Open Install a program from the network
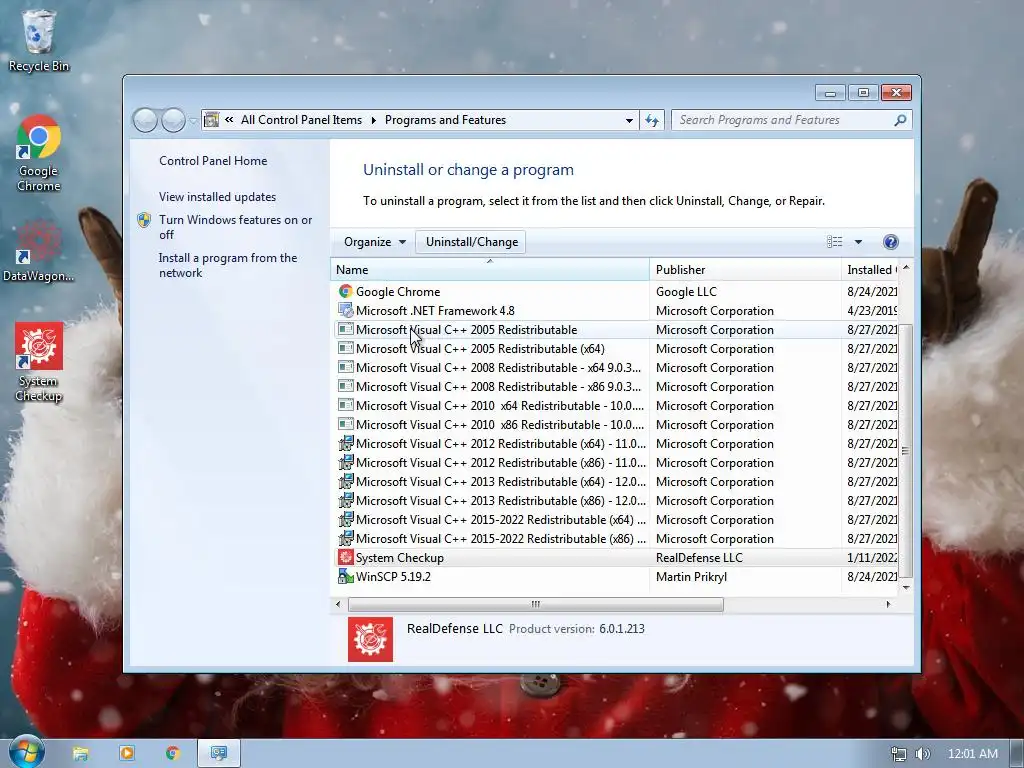This screenshot has height=768, width=1024. click(x=227, y=265)
